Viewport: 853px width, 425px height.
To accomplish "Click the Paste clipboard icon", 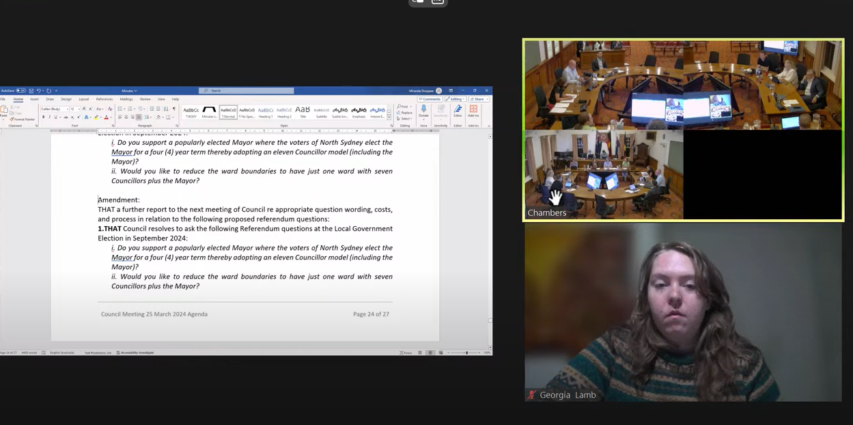I will pos(3,109).
